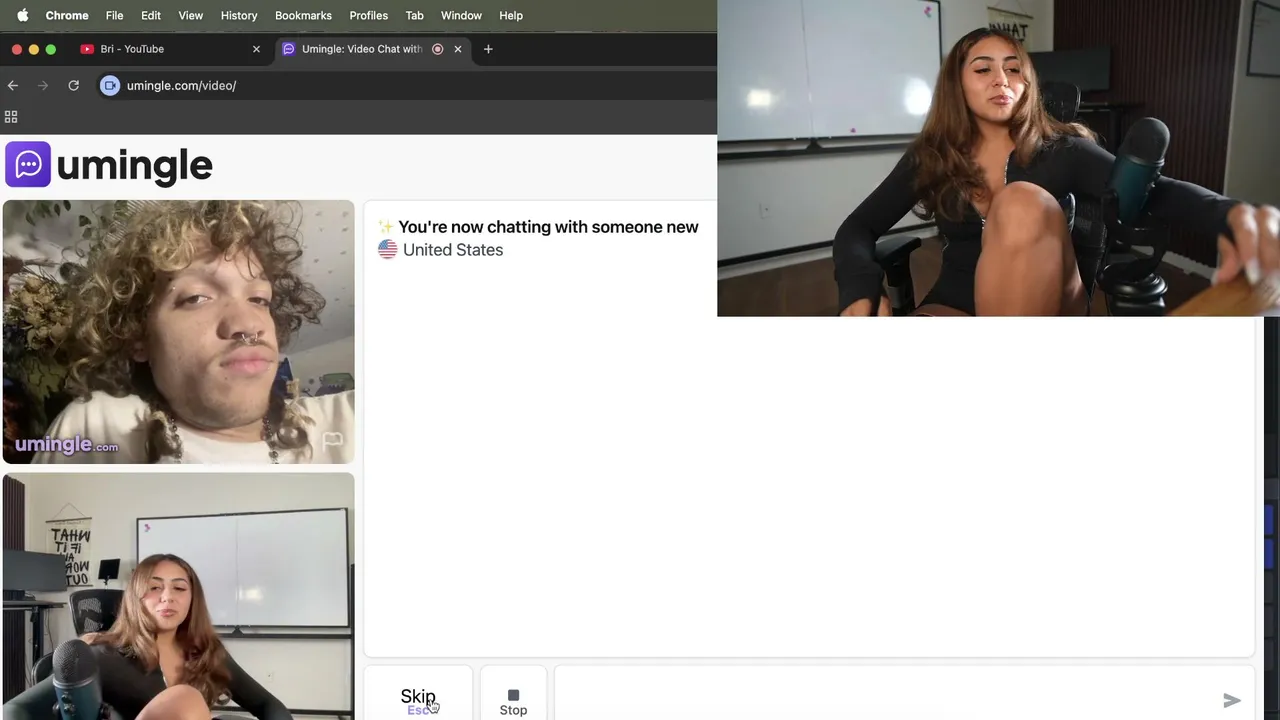Click the "You're now chatting with someone new" text
This screenshot has height=720, width=1280.
point(548,227)
